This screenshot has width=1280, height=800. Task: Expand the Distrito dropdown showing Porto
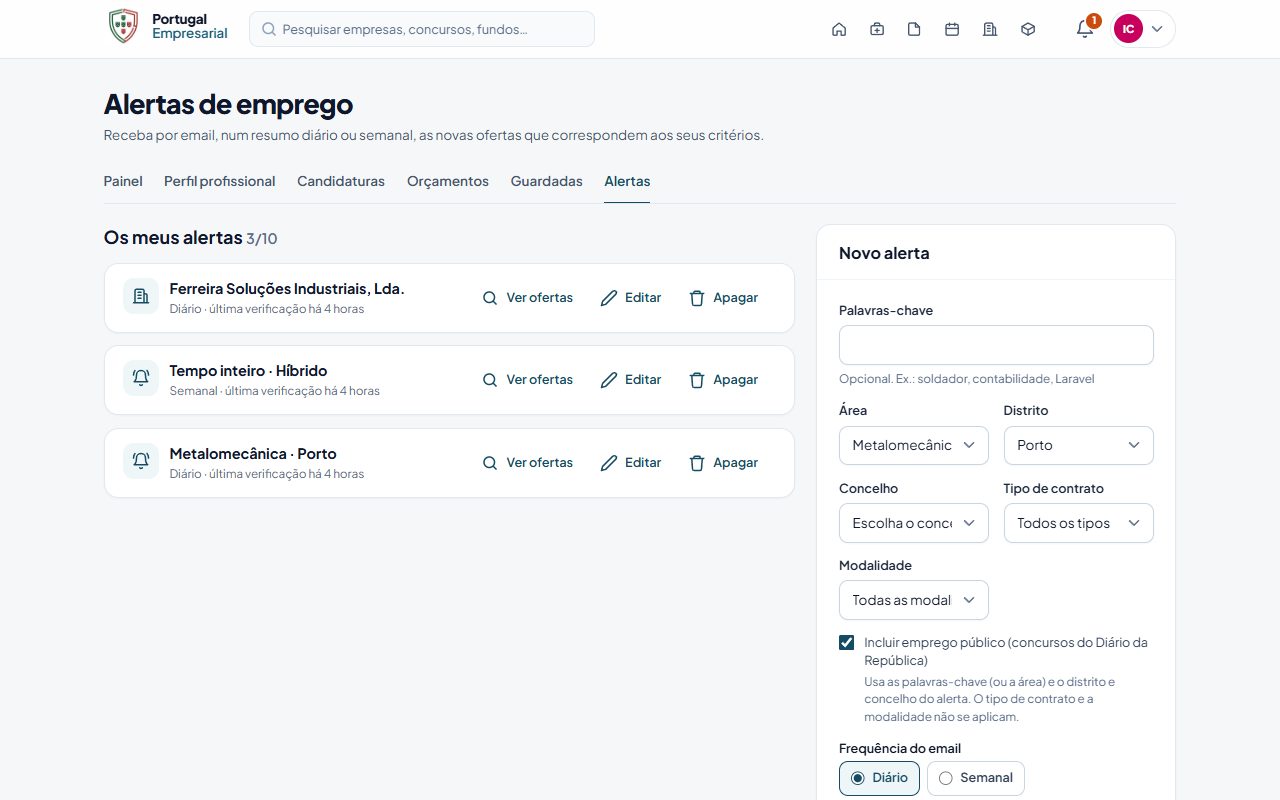[1078, 445]
